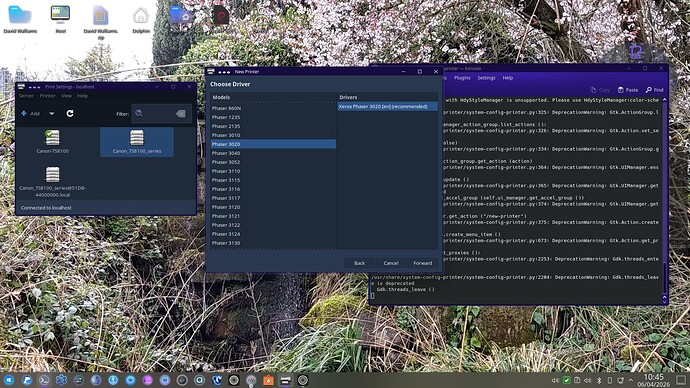This screenshot has height=388, width=690.
Task: Open the Printer menu in Print Settings
Action: [48, 95]
